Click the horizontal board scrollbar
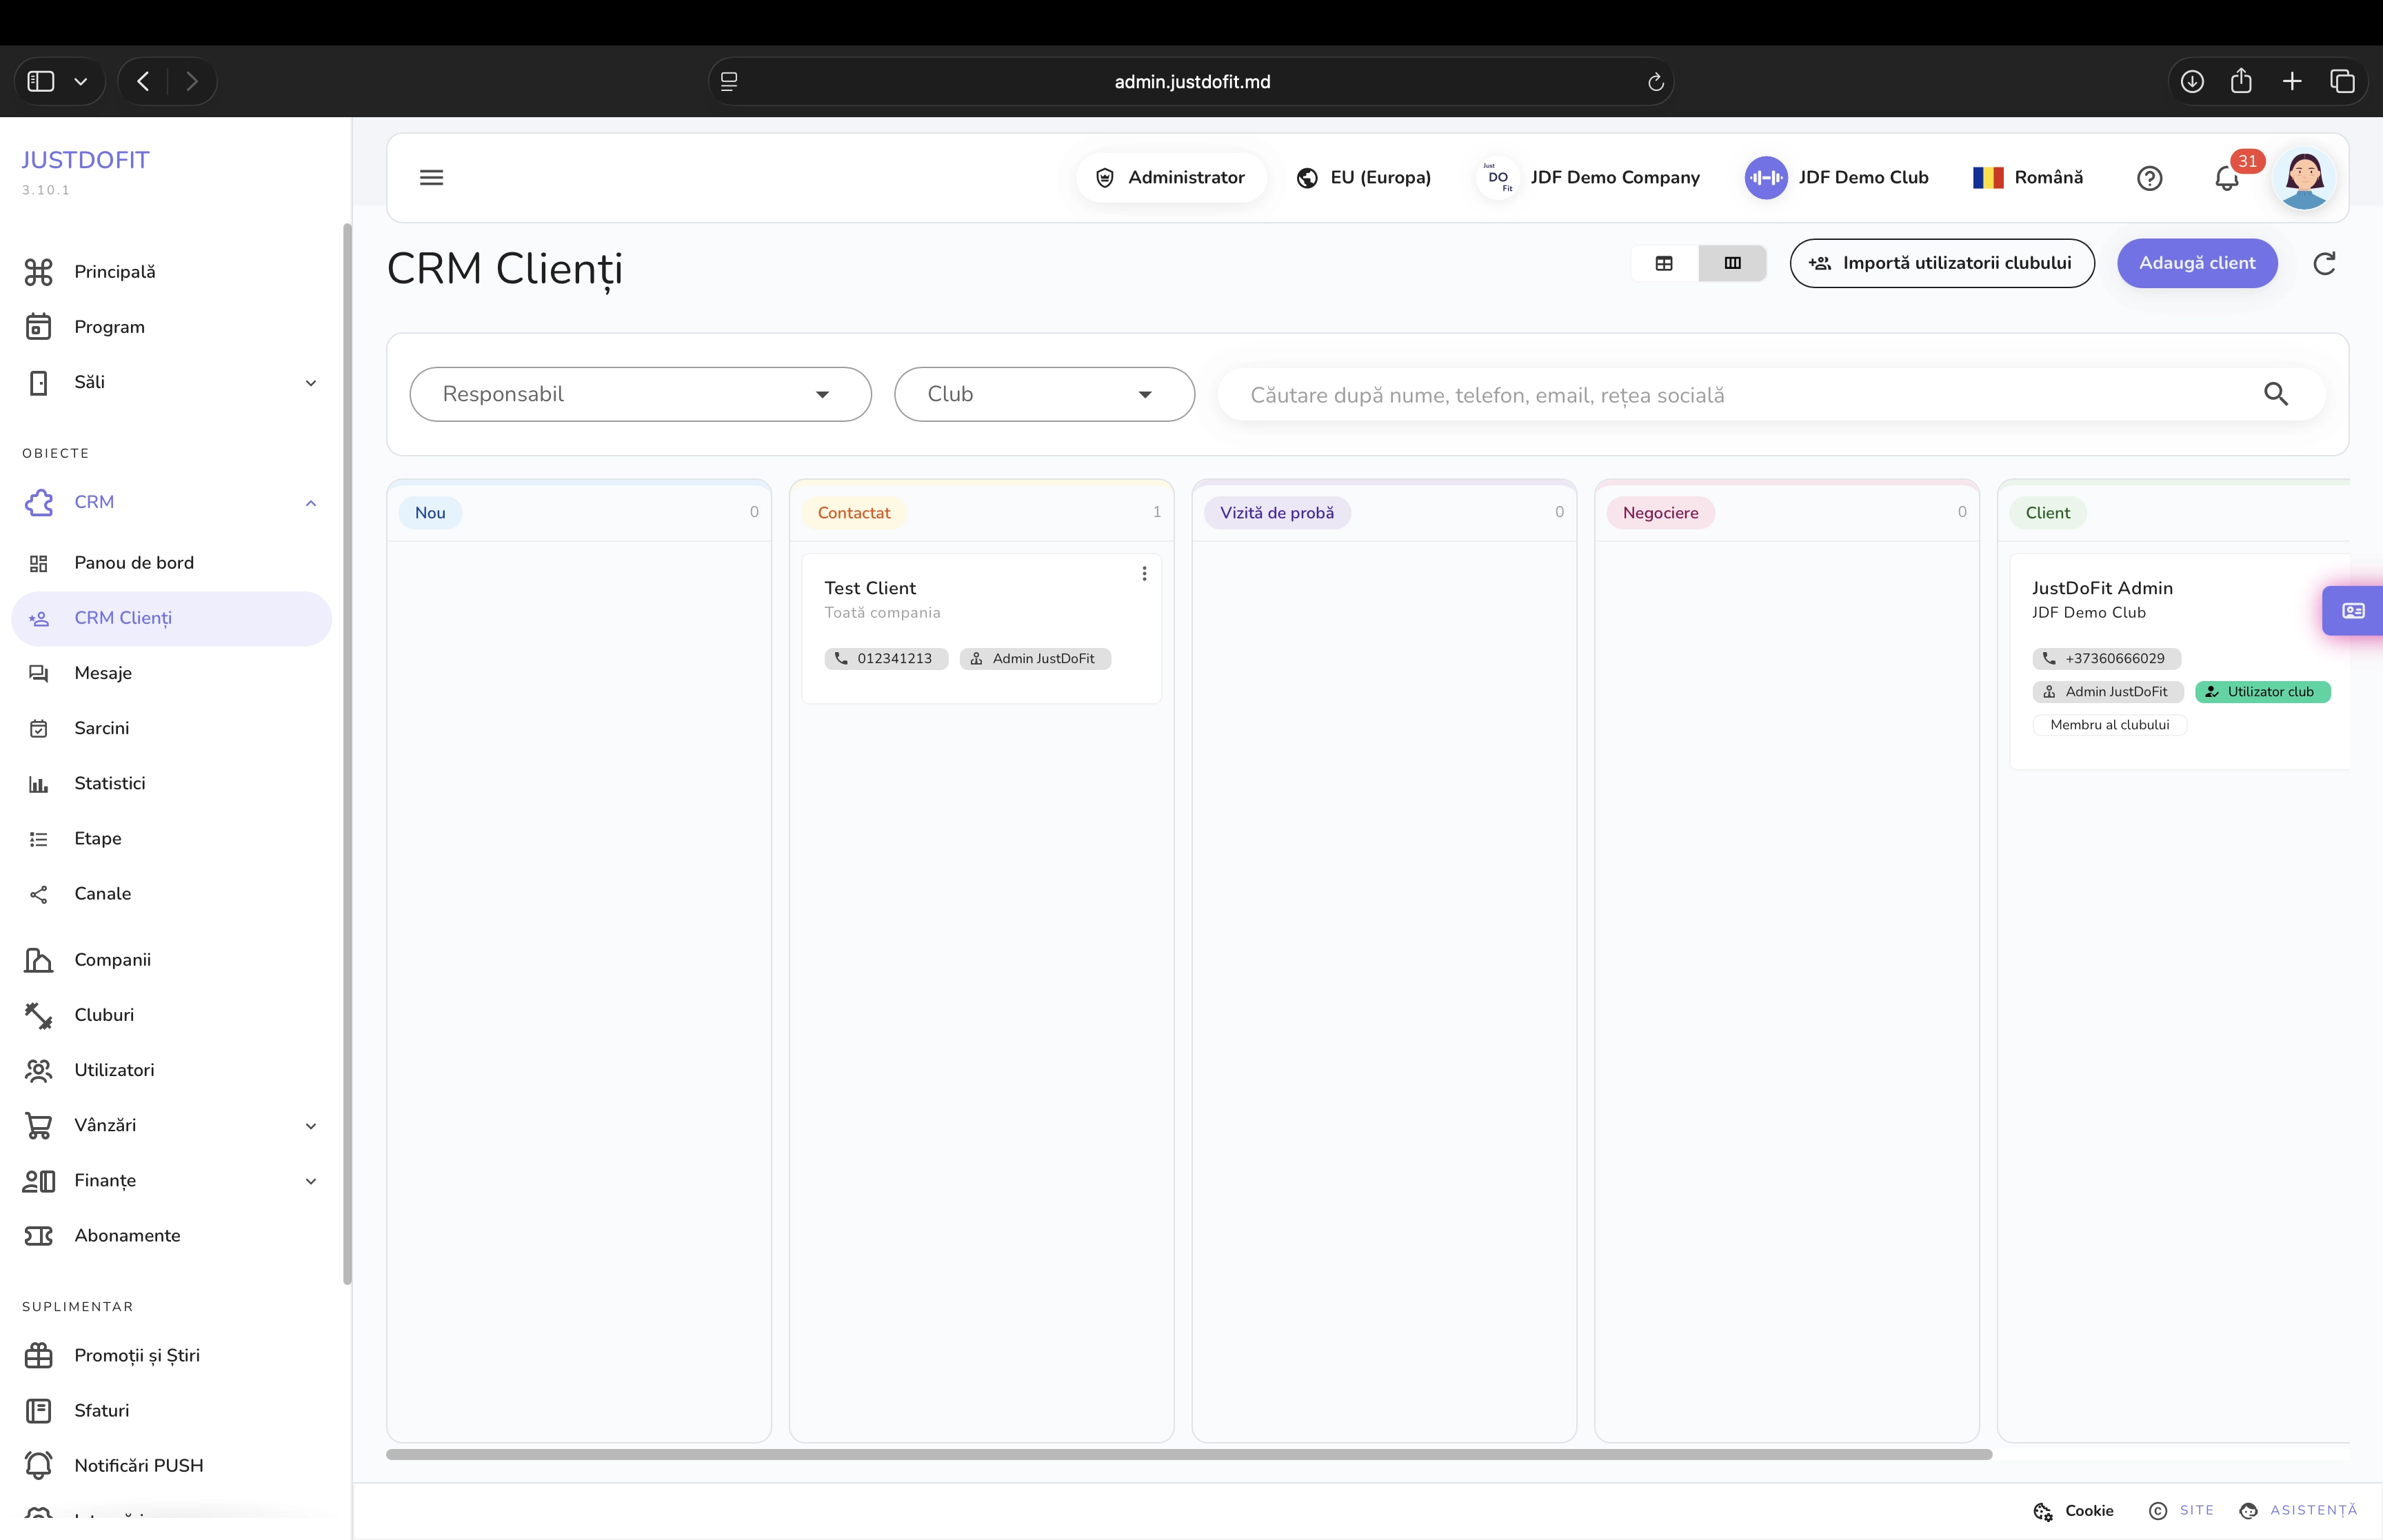The width and height of the screenshot is (2383, 1540). coord(1189,1454)
